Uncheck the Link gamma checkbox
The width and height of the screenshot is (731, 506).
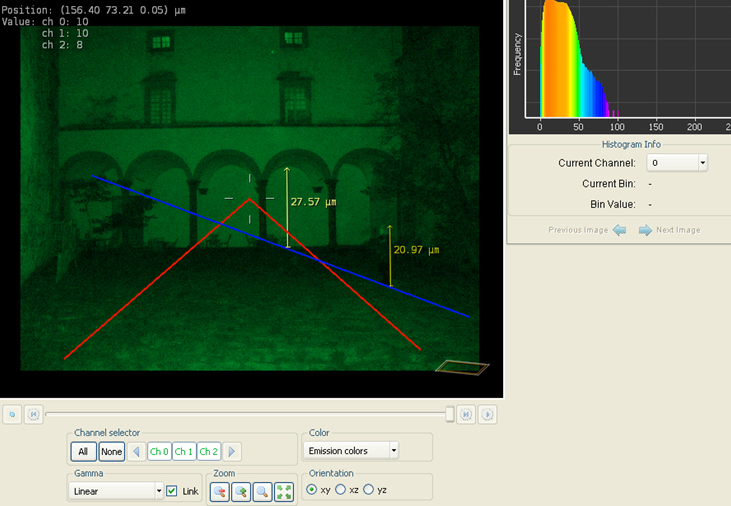coord(172,491)
